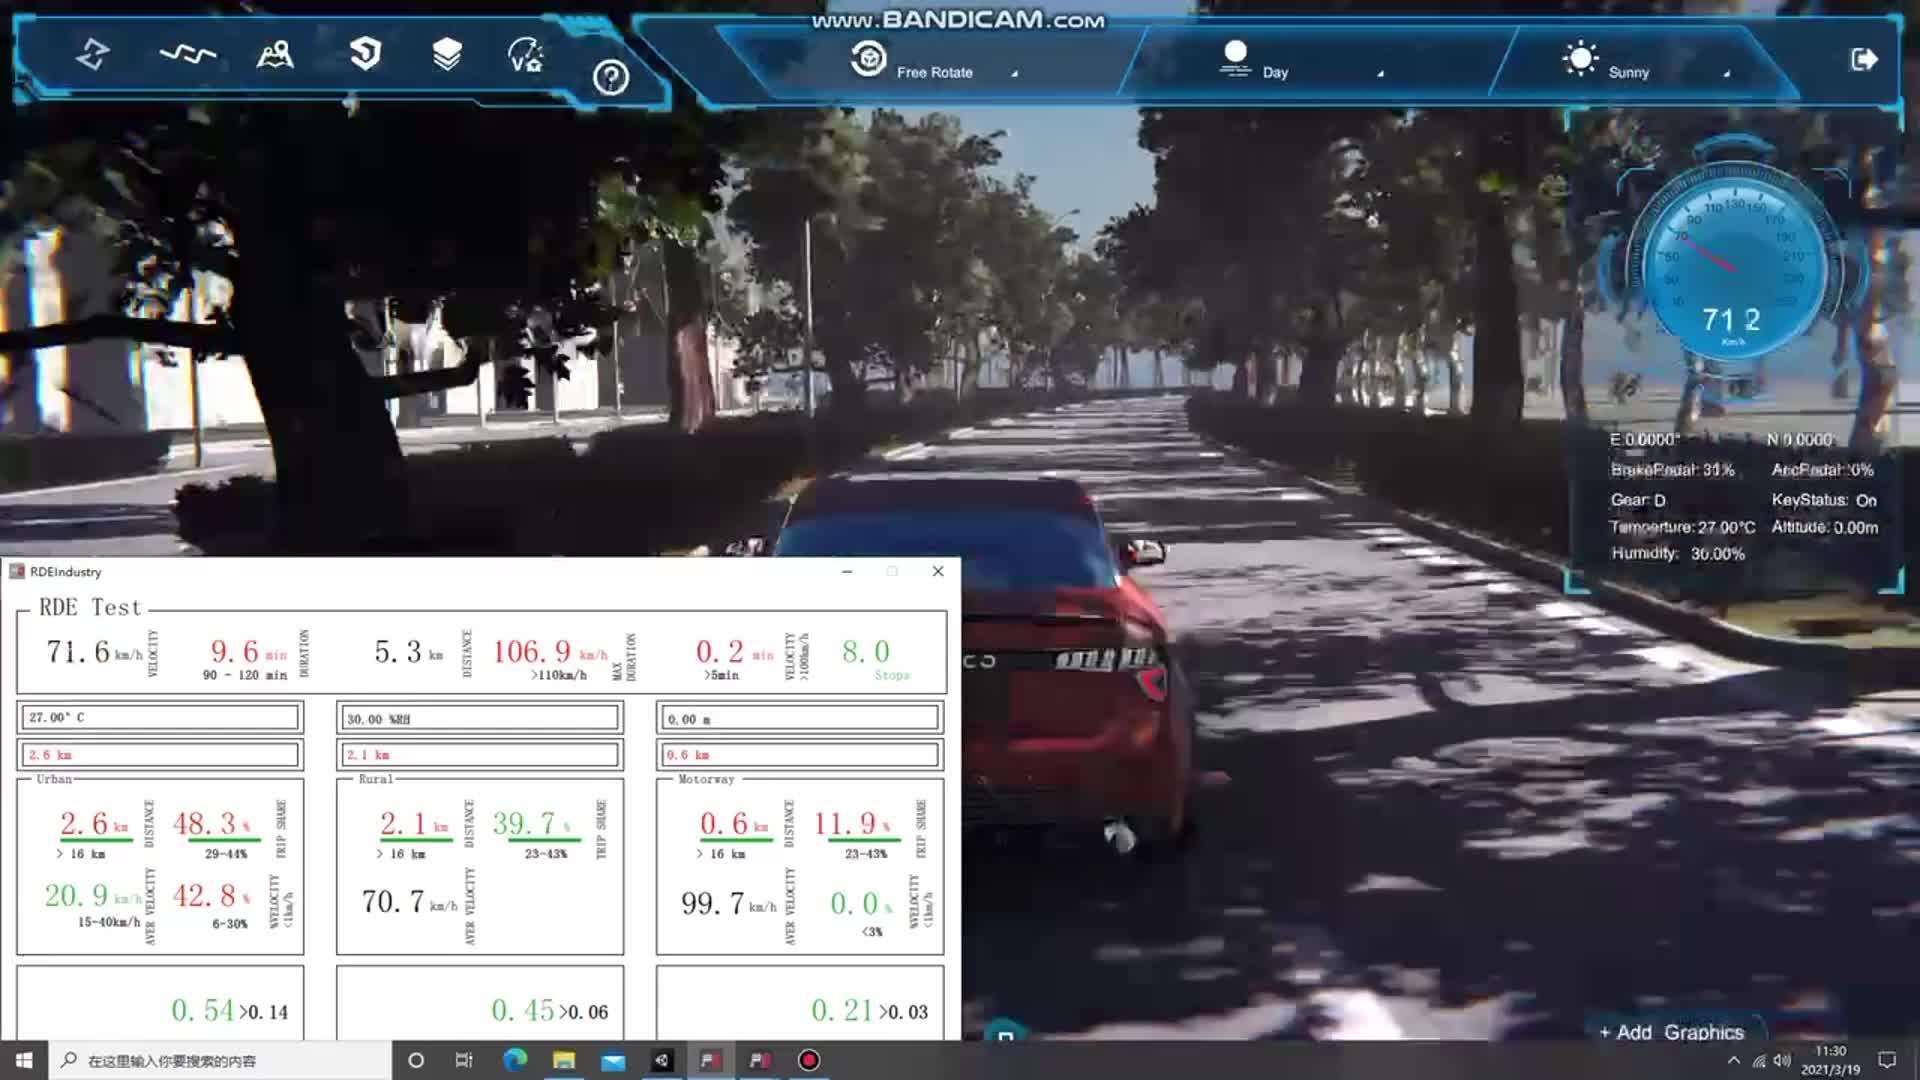Click the Day time-of-day sun icon
The image size is (1920, 1080).
[1236, 58]
